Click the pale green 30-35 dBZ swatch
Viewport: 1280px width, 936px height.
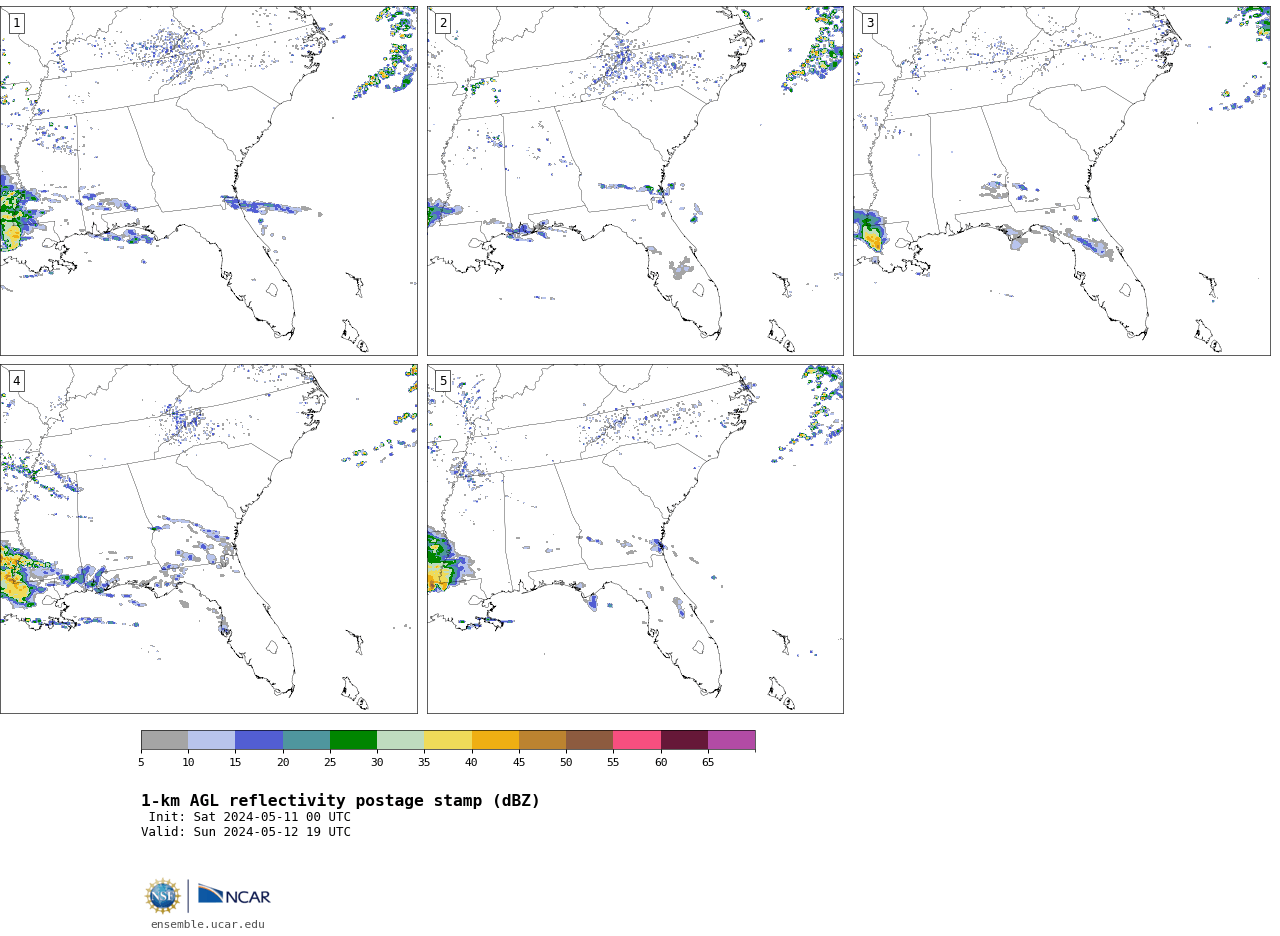point(401,740)
